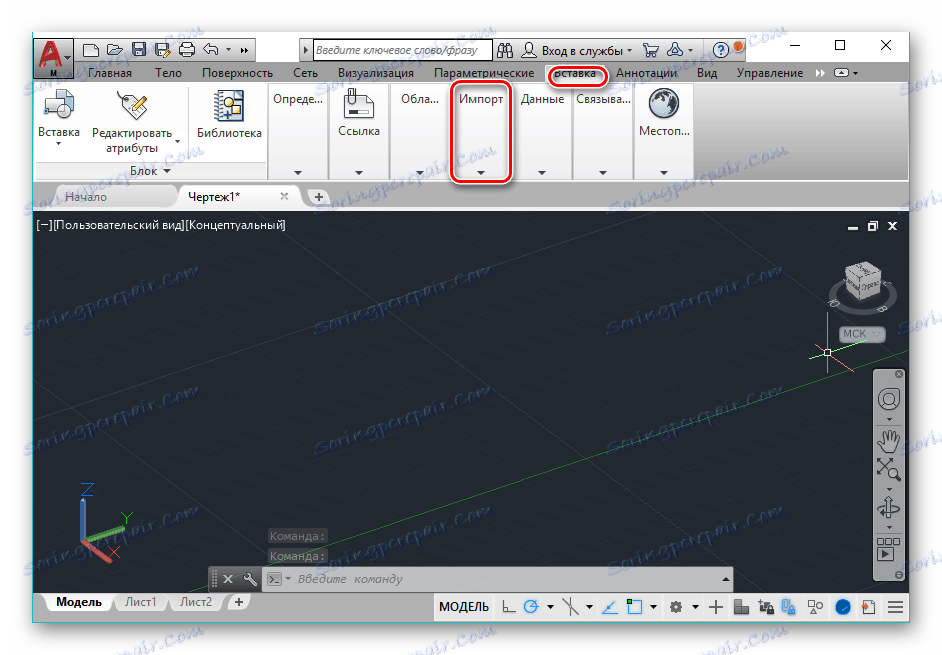Close the Чертеж1* drawing tab

[284, 196]
